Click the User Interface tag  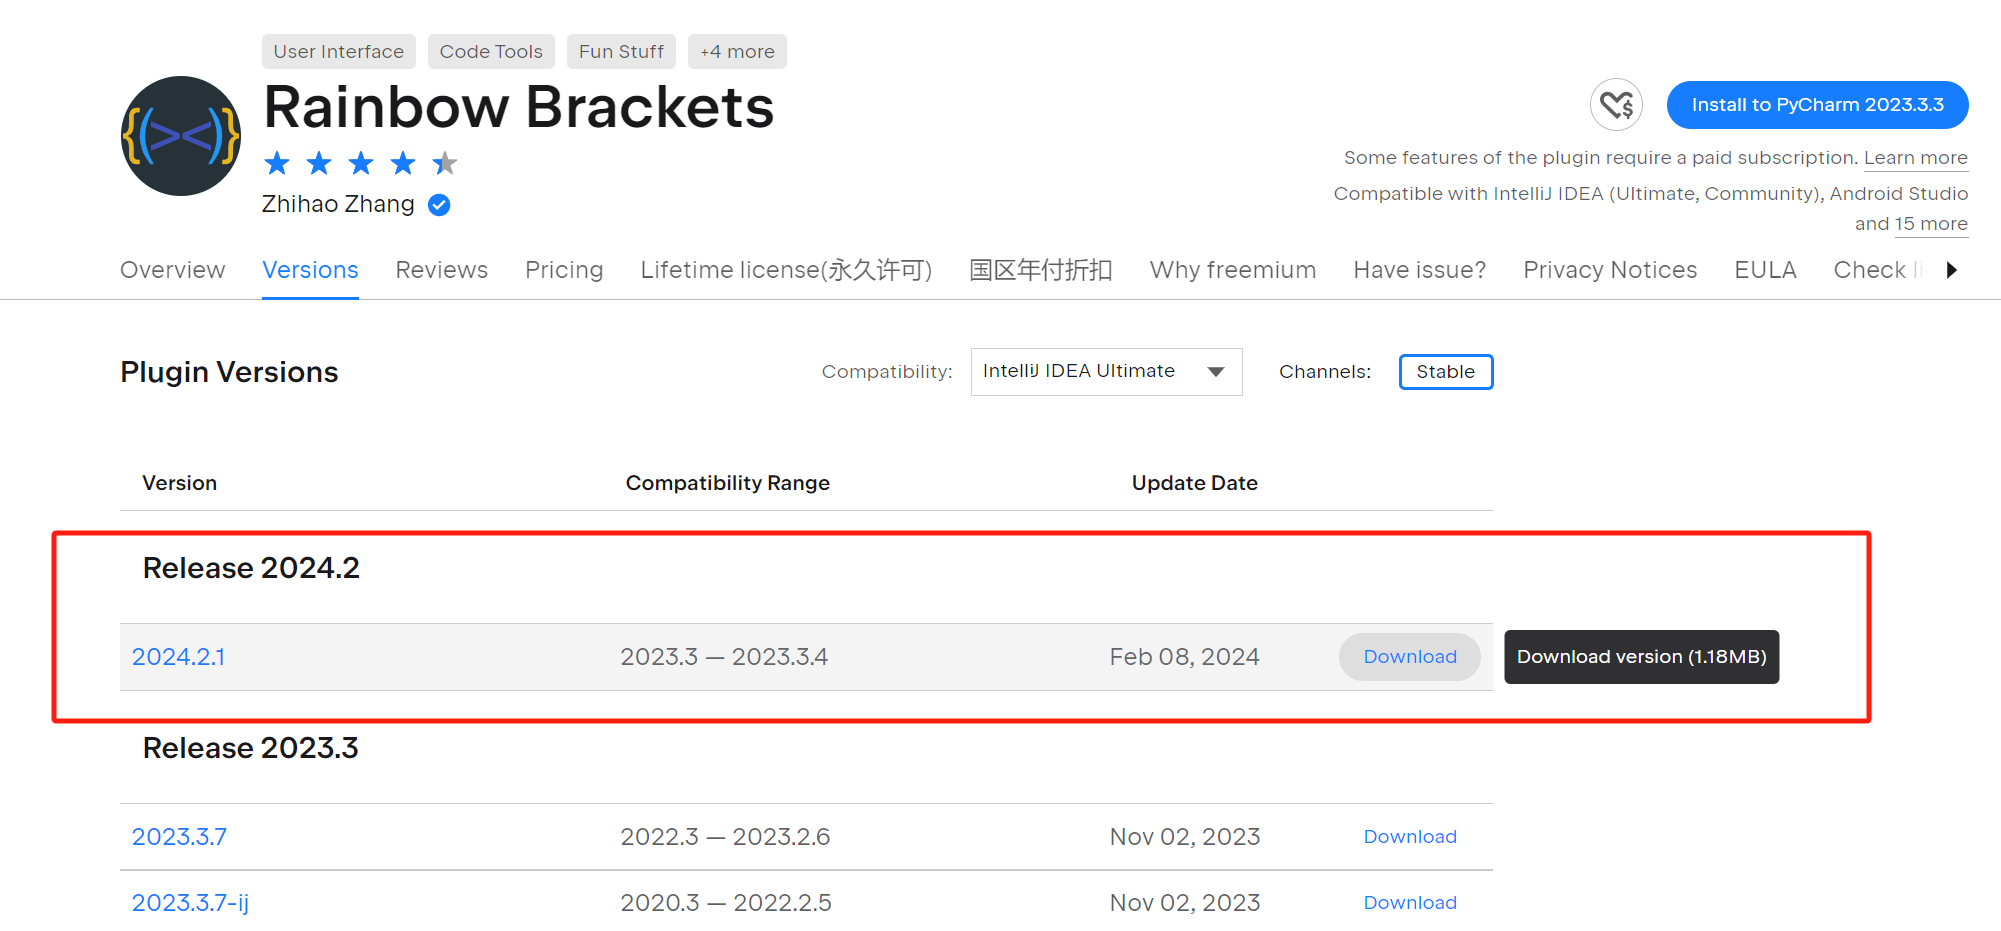[x=338, y=51]
